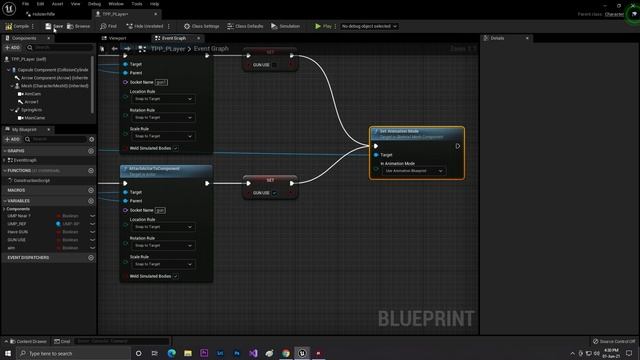Screen dimensions: 640x360
Task: Open Class Settings
Action: coord(201,26)
